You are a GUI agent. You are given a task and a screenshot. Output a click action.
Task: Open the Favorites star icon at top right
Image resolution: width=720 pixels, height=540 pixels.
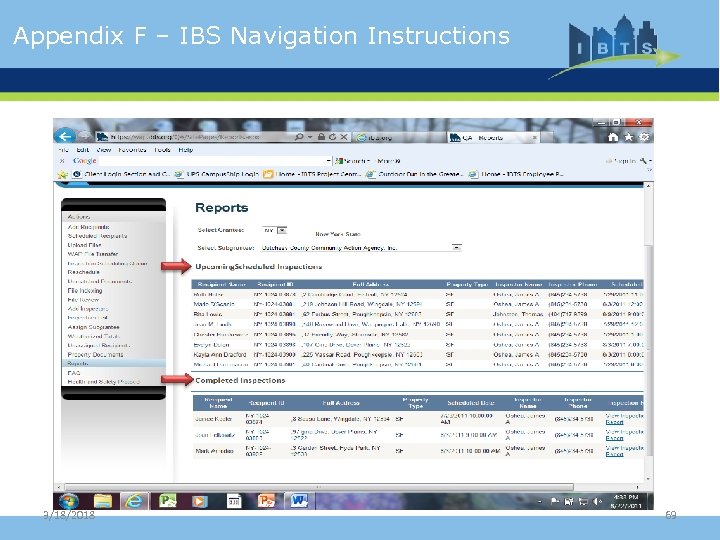629,137
